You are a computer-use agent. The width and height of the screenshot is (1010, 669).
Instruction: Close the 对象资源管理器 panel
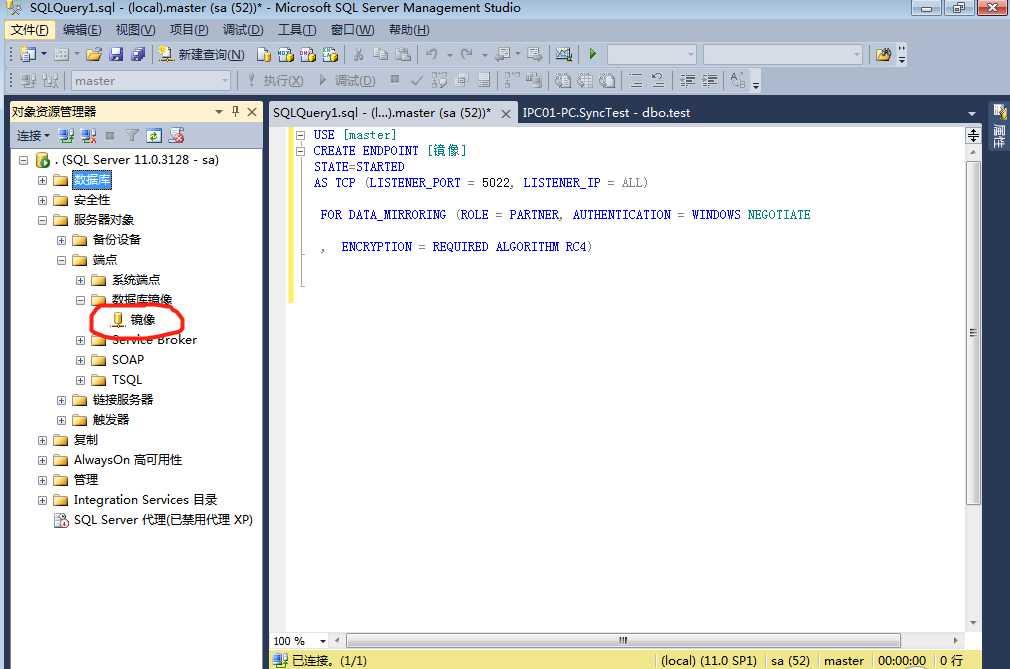[252, 112]
